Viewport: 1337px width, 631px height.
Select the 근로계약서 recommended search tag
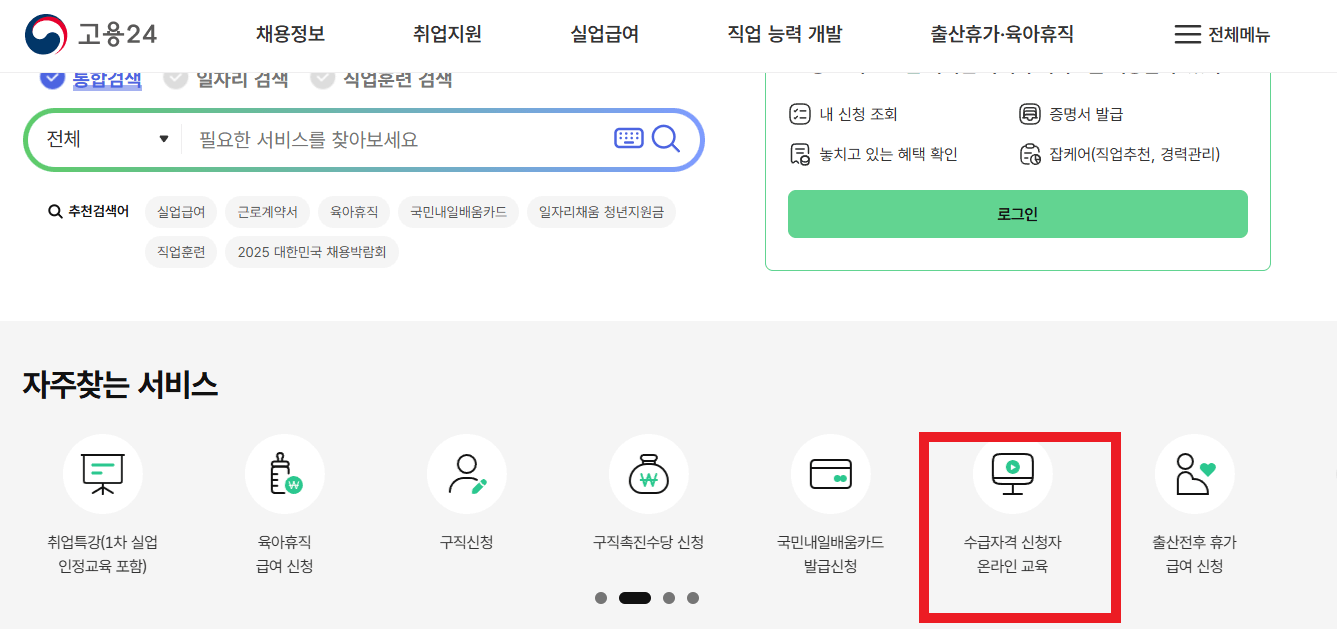coord(267,212)
